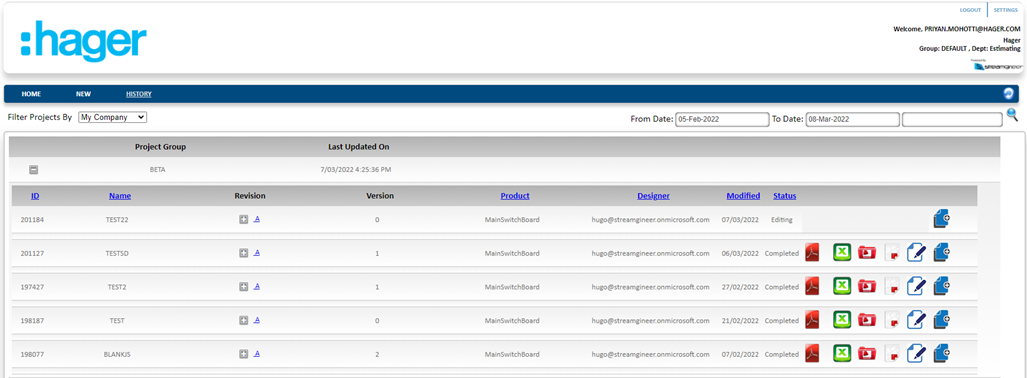This screenshot has width=1027, height=378.
Task: Open the red folder icon for TESTSD
Action: [867, 252]
